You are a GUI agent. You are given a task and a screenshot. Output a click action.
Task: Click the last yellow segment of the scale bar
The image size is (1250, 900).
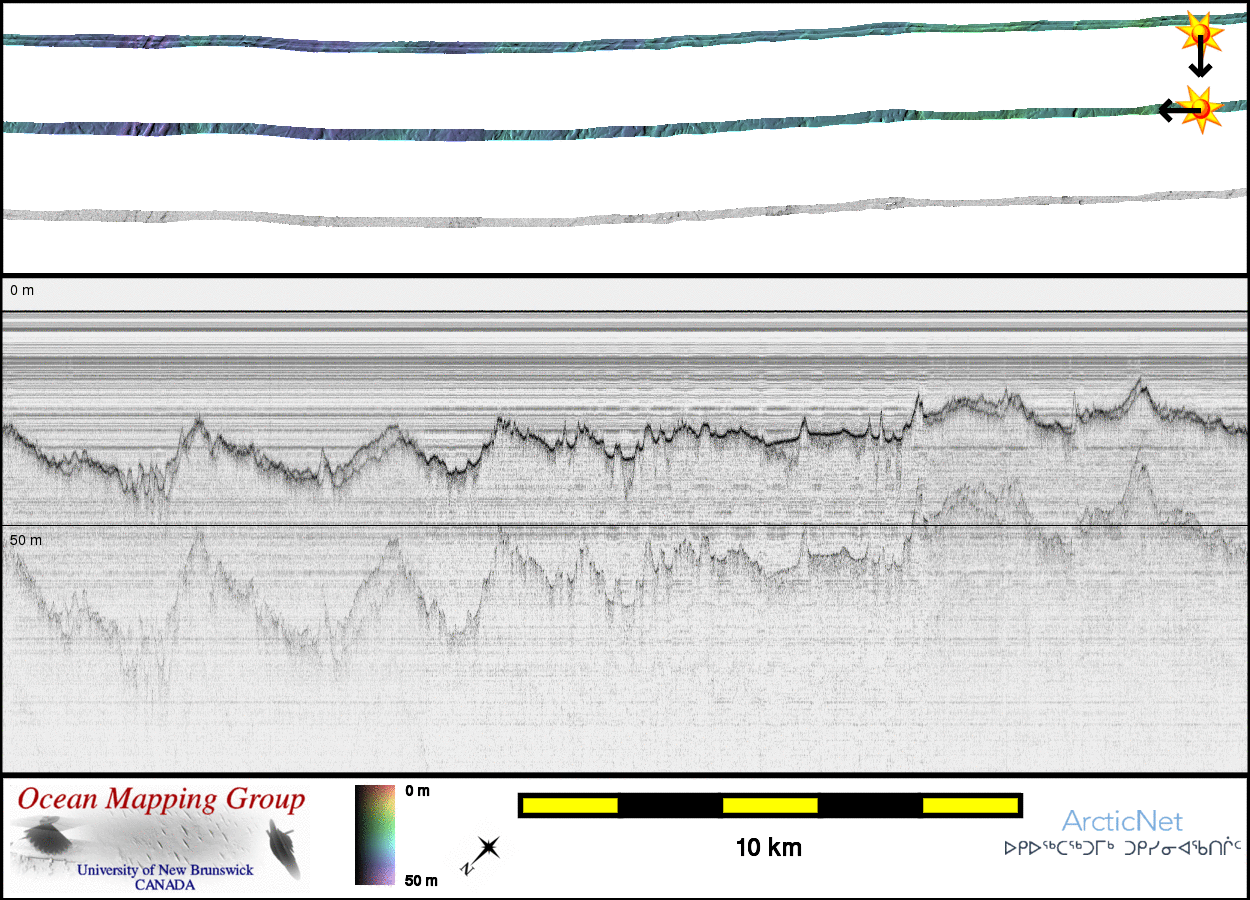coord(969,805)
